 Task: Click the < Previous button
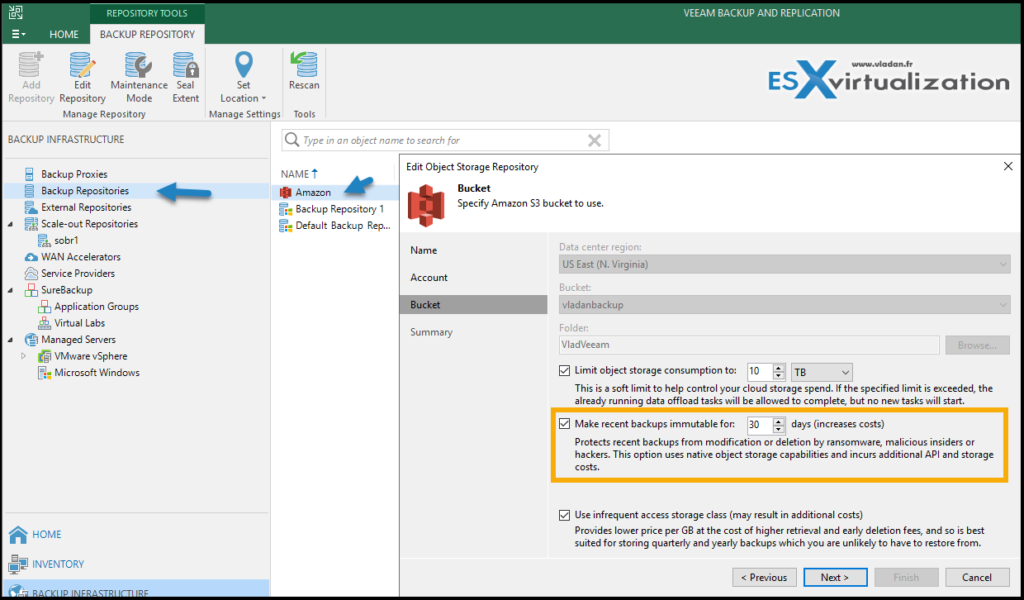[764, 577]
